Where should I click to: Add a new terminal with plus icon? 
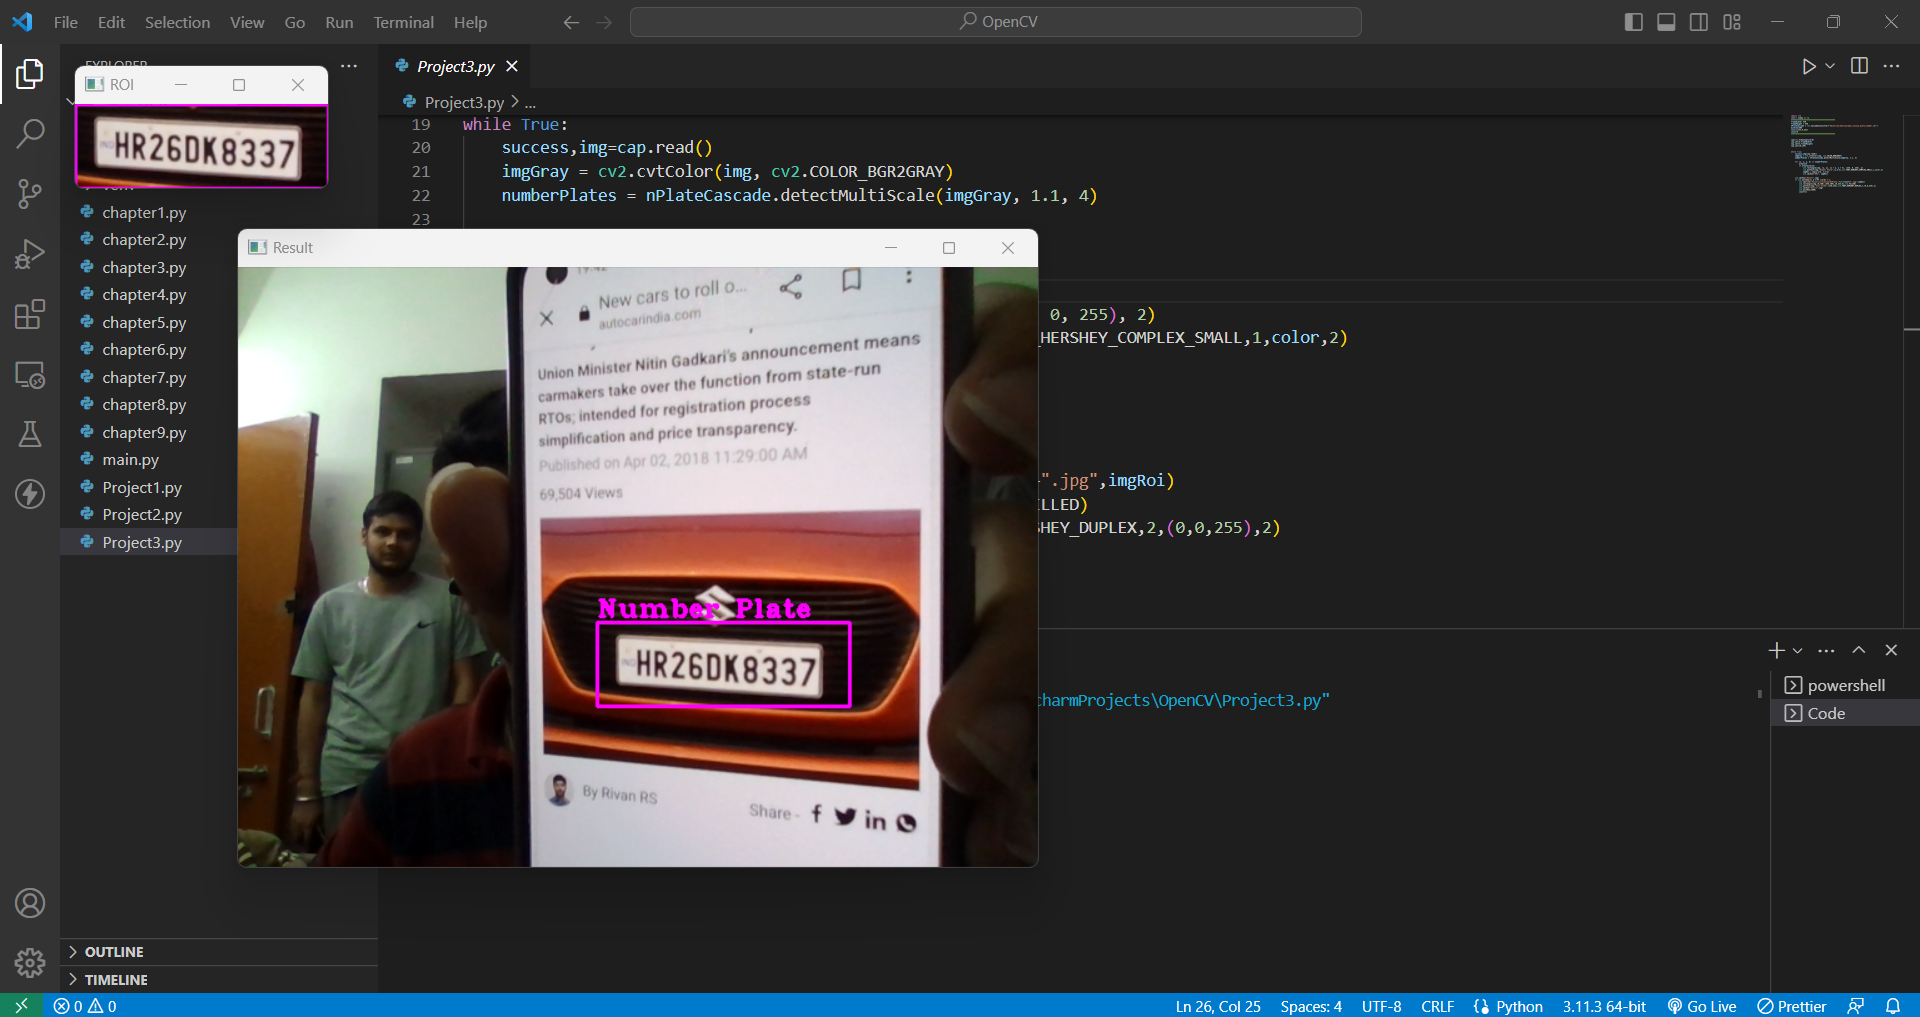pos(1776,650)
